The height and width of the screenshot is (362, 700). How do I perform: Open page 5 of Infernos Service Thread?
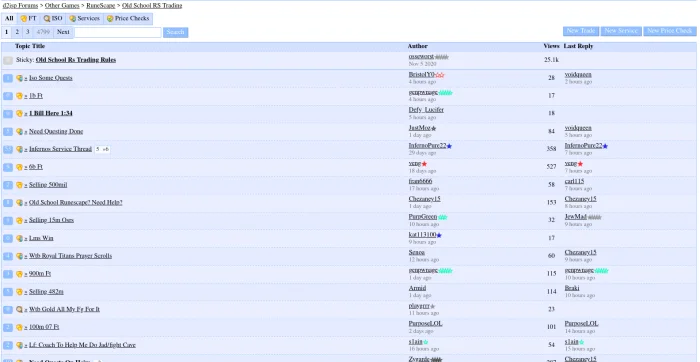point(98,150)
